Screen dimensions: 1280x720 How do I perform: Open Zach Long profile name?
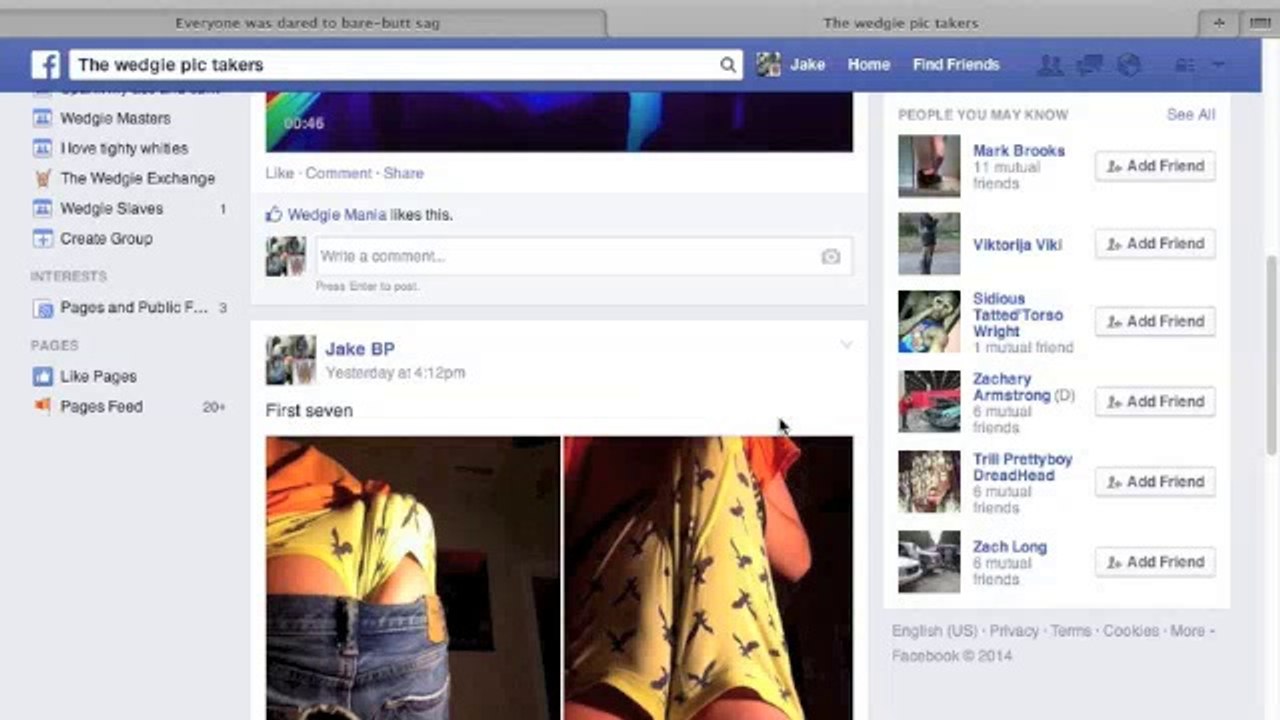tap(1010, 547)
